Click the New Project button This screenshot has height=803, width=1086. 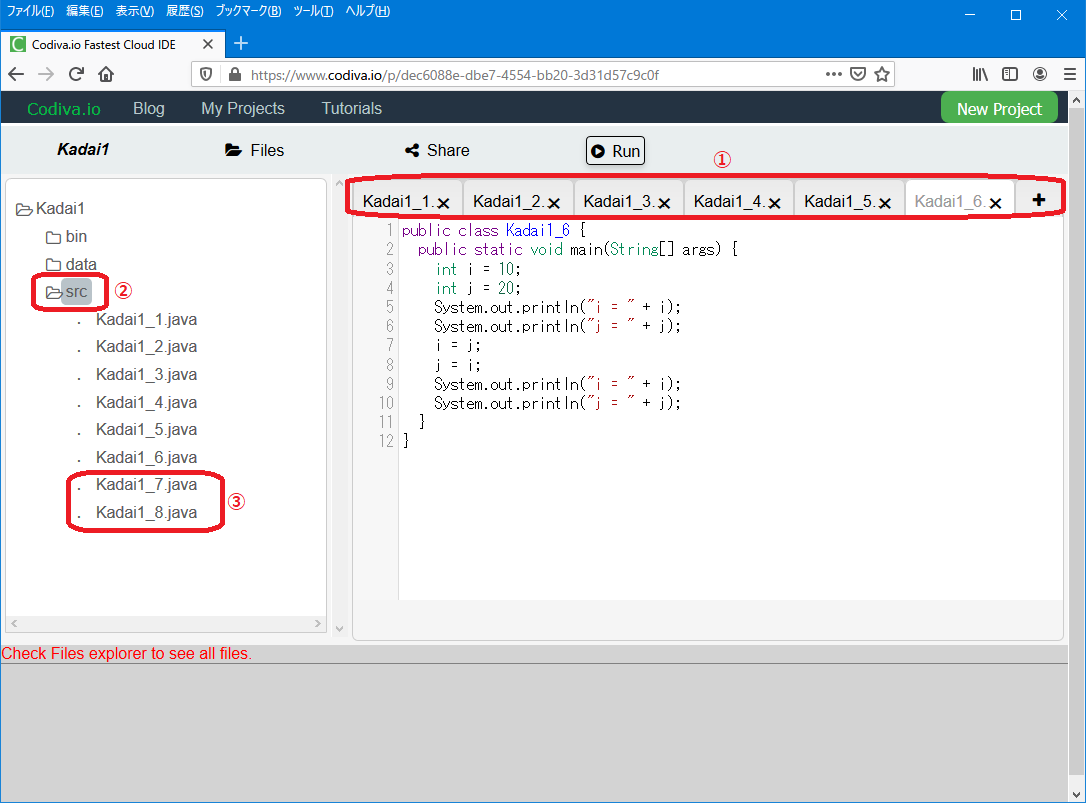[x=998, y=109]
